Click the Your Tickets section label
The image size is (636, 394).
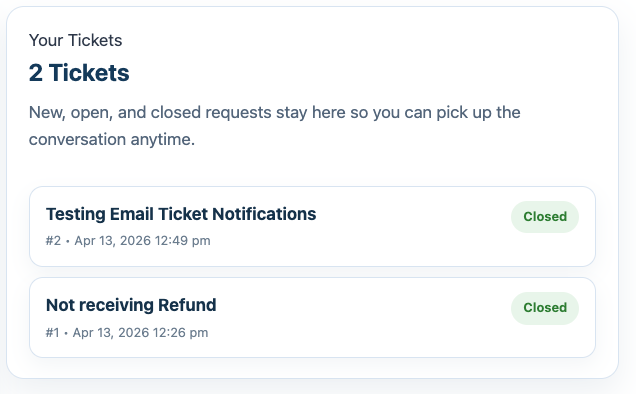coord(75,41)
